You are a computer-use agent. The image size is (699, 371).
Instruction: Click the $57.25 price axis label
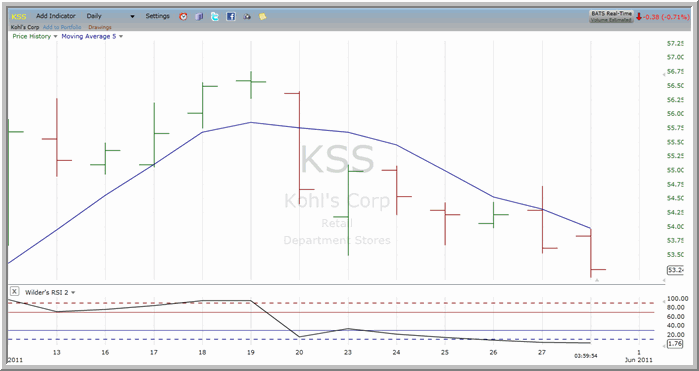[675, 43]
